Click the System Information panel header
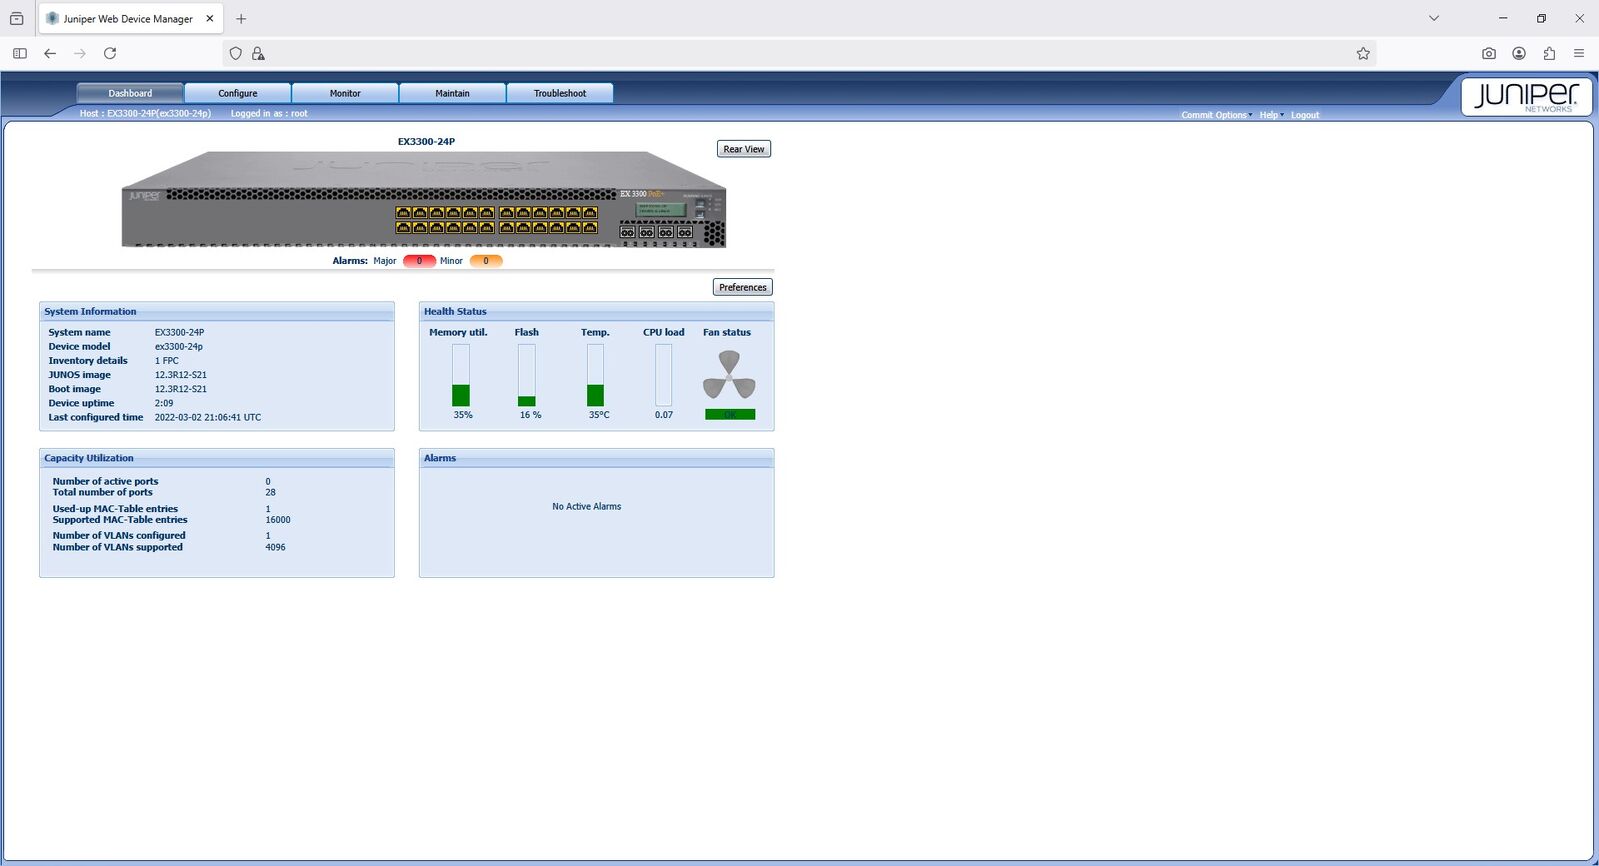The width and height of the screenshot is (1599, 866). click(217, 312)
